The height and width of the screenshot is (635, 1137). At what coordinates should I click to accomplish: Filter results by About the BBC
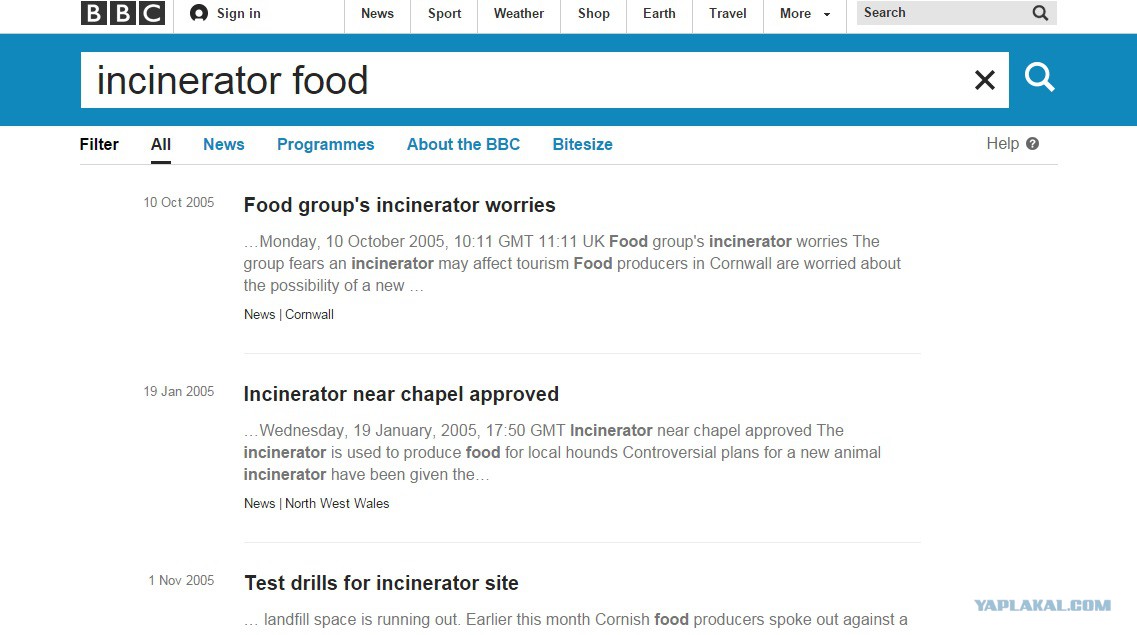(x=463, y=144)
